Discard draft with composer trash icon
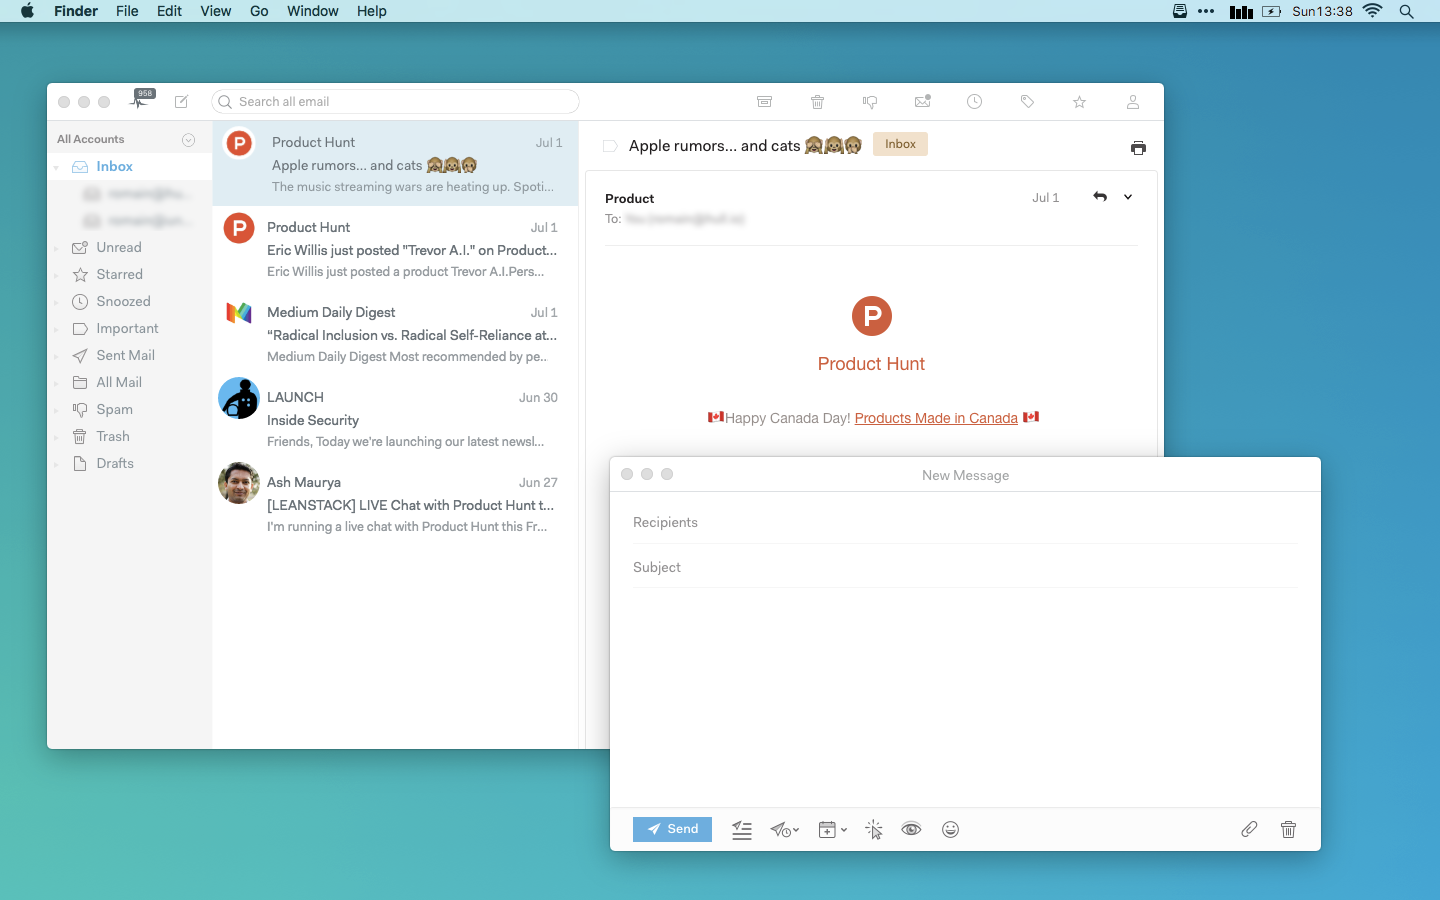 pyautogui.click(x=1288, y=829)
